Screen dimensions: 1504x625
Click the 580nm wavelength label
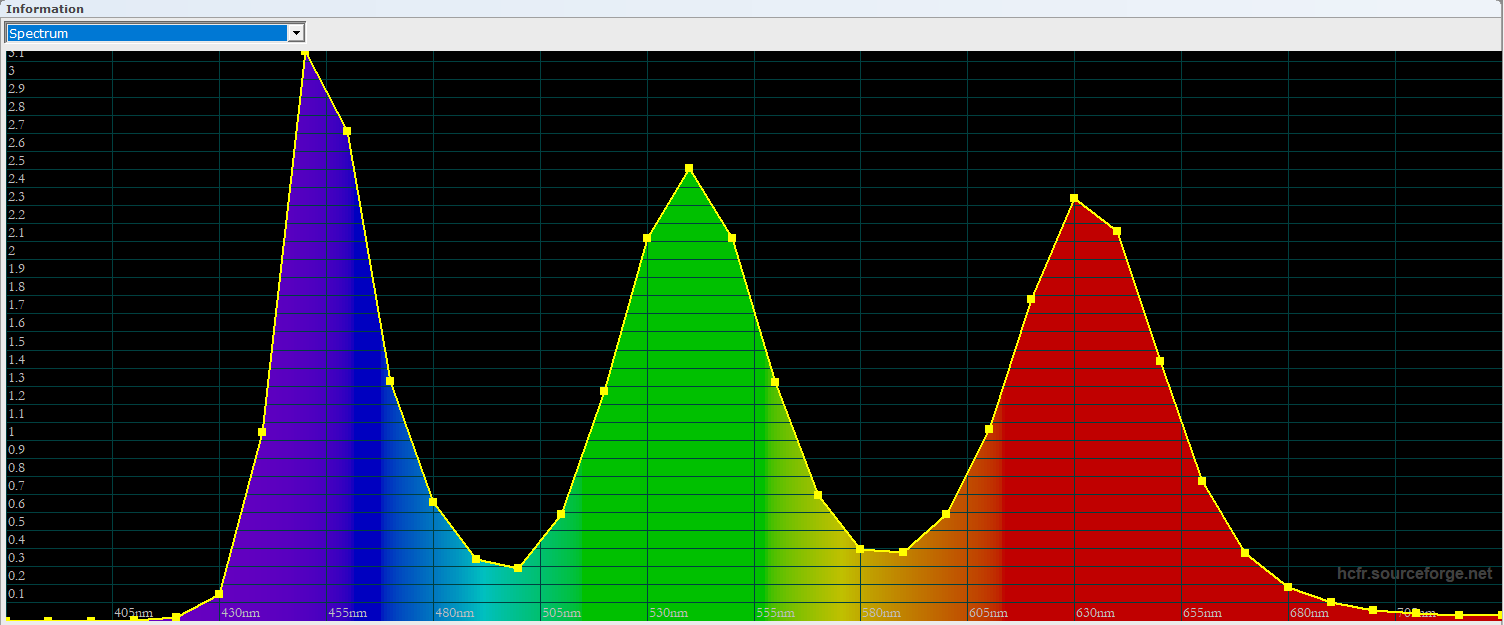coord(882,612)
